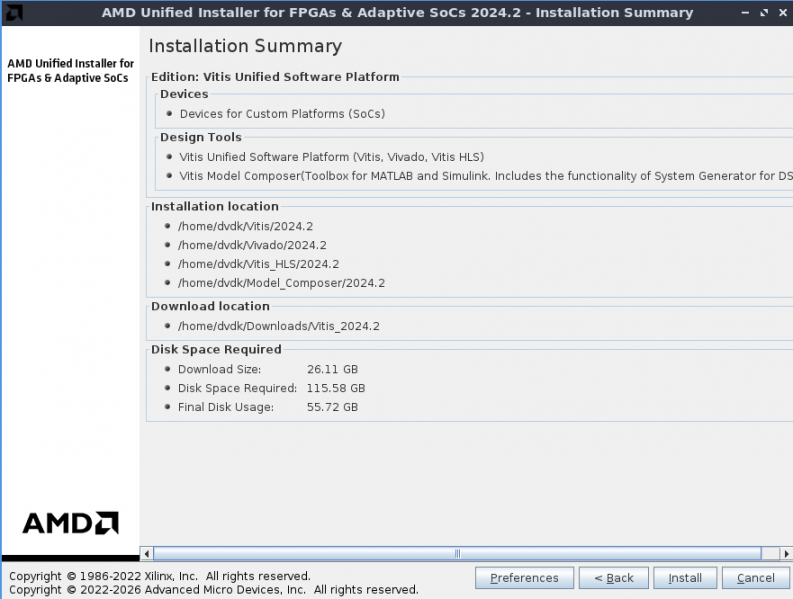Screen dimensions: 793x599
Task: Click the horizontal scrollbar left arrow
Action: click(x=147, y=553)
